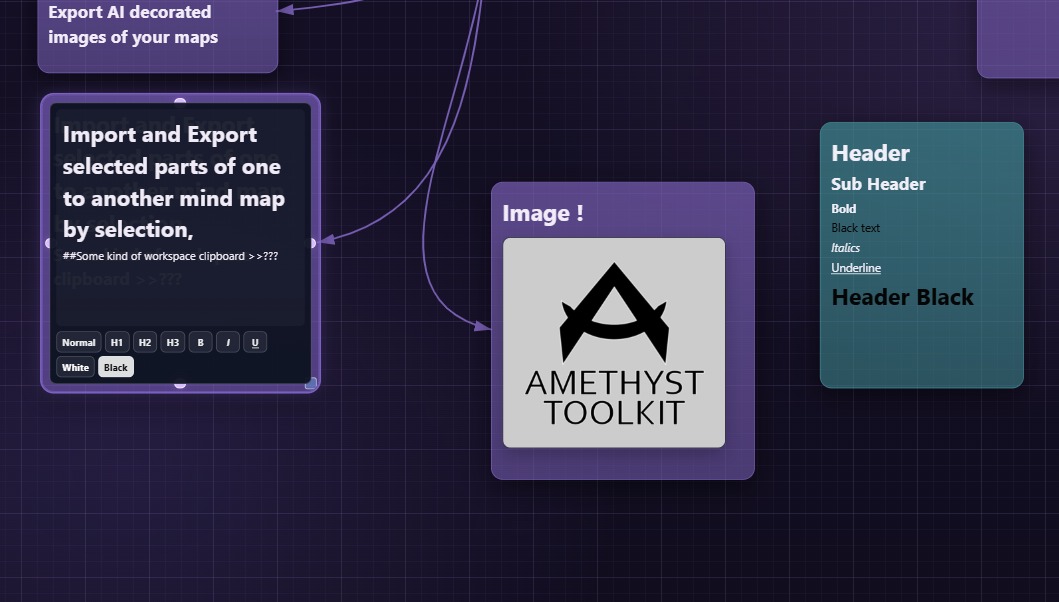Click the left connection handle of the editing node

point(48,243)
